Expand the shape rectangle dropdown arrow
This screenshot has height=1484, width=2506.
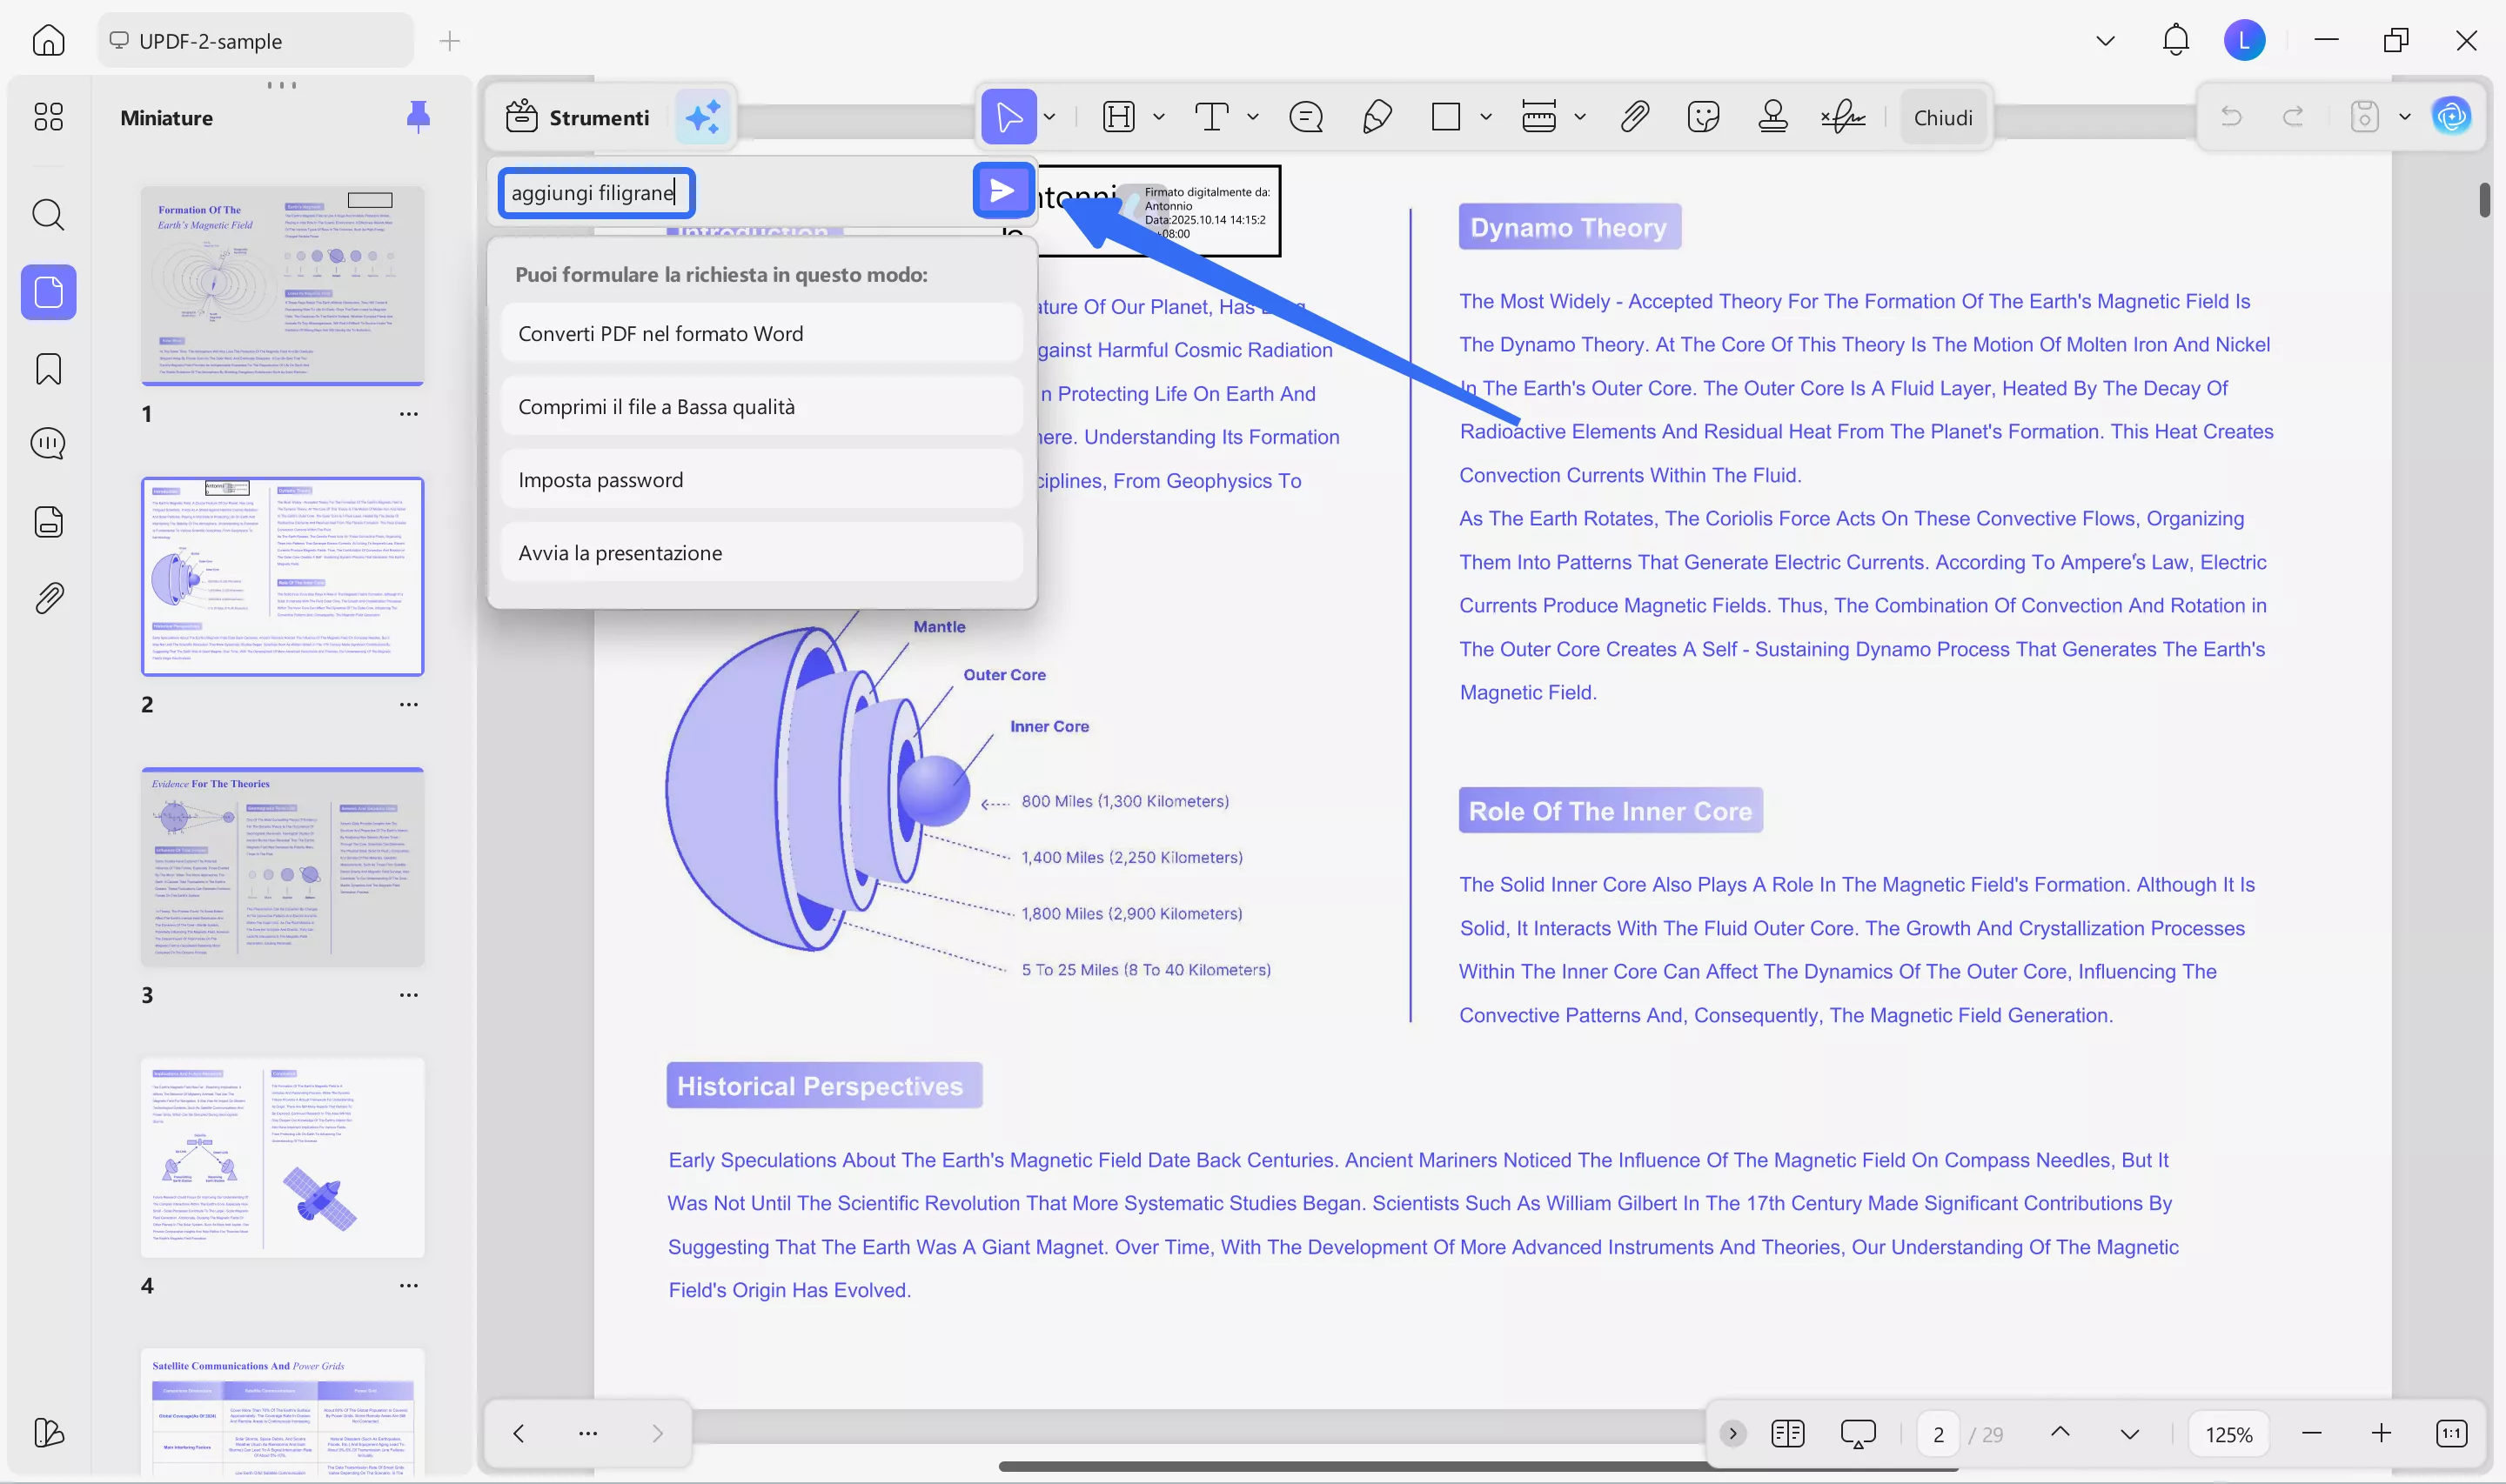coord(1486,117)
